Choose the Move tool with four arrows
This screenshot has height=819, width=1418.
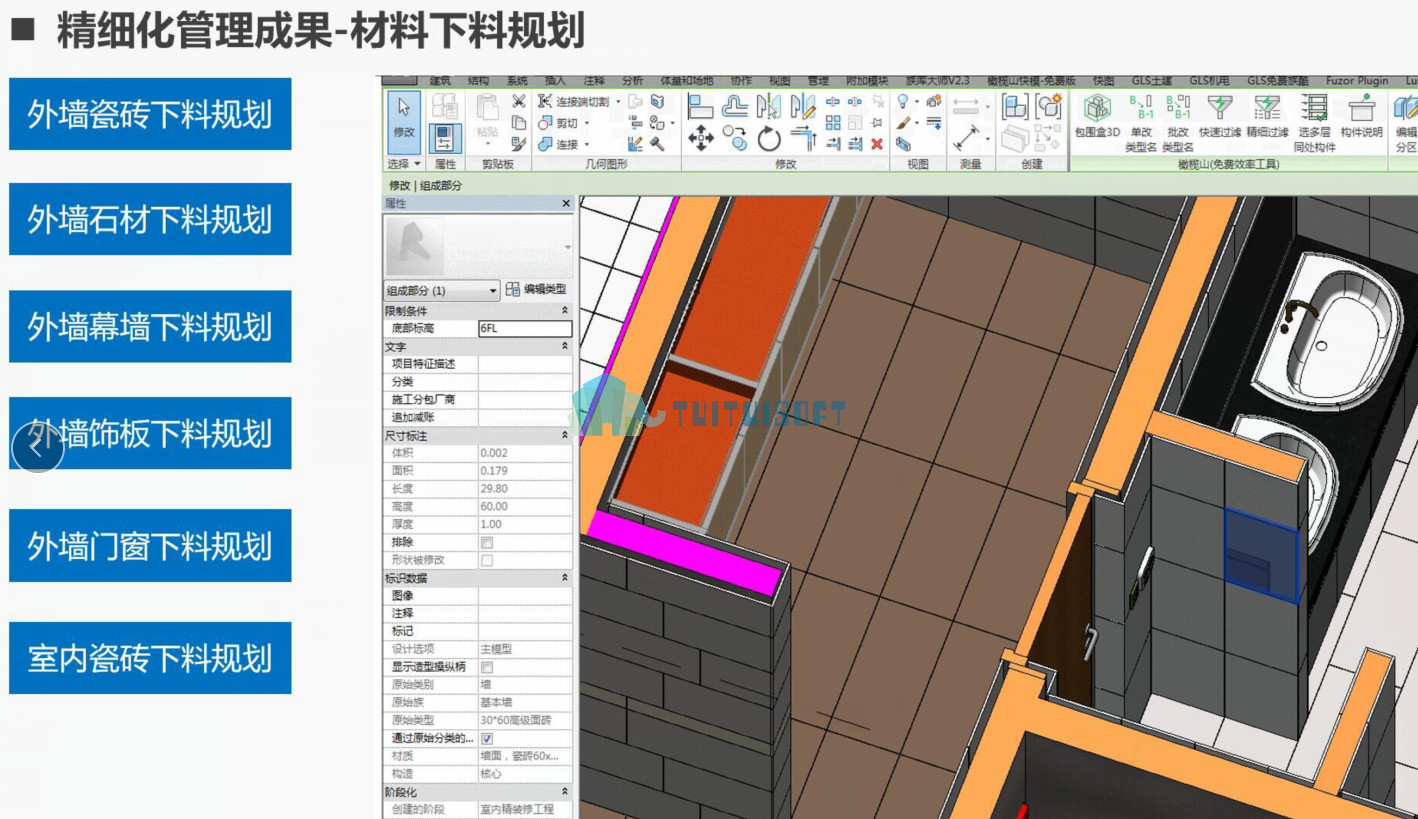pos(701,138)
